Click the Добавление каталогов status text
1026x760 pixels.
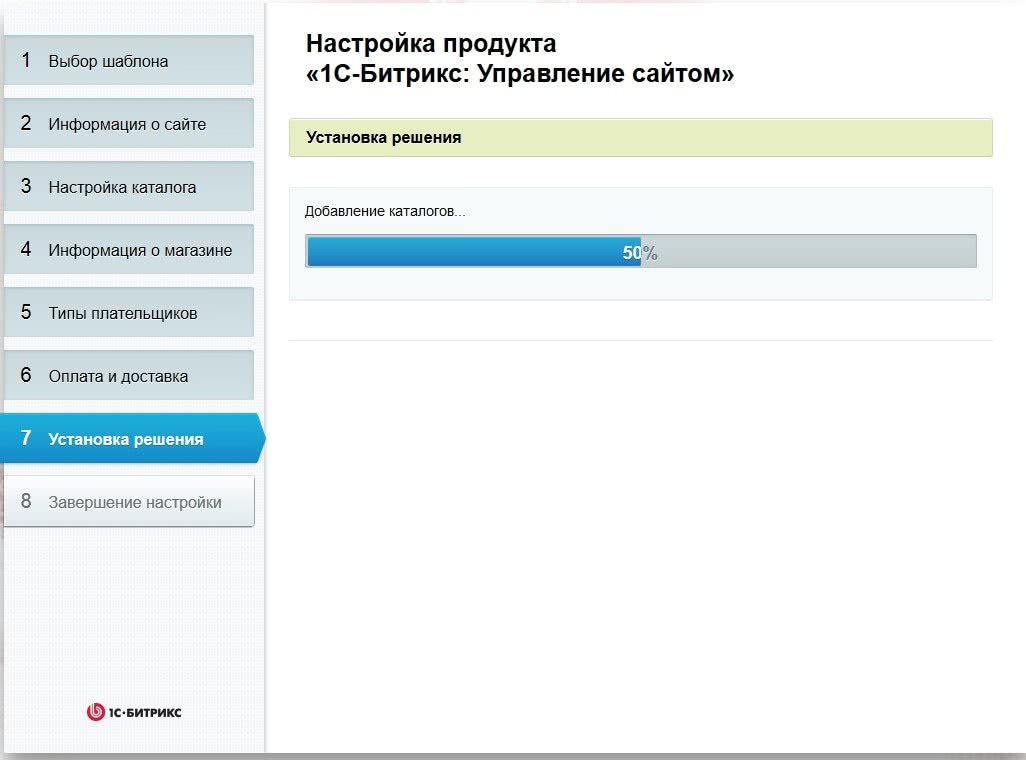(x=385, y=211)
